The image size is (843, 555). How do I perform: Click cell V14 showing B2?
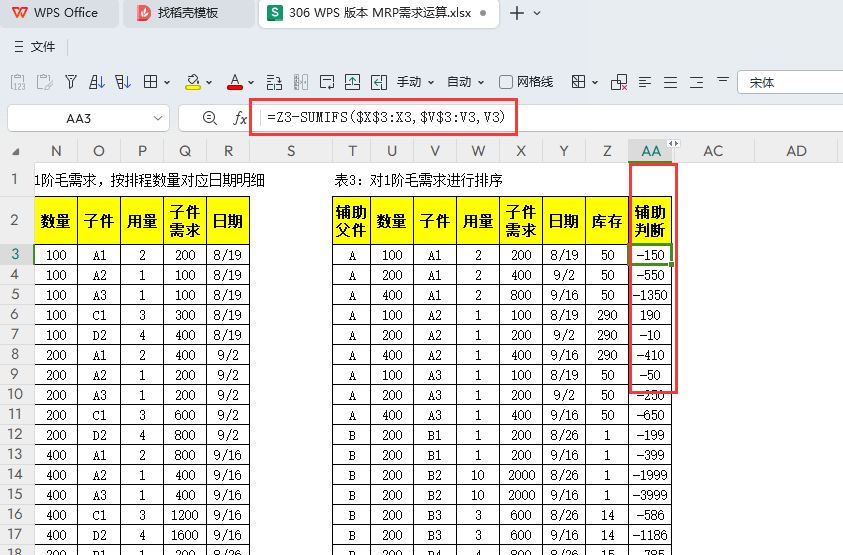coord(435,475)
